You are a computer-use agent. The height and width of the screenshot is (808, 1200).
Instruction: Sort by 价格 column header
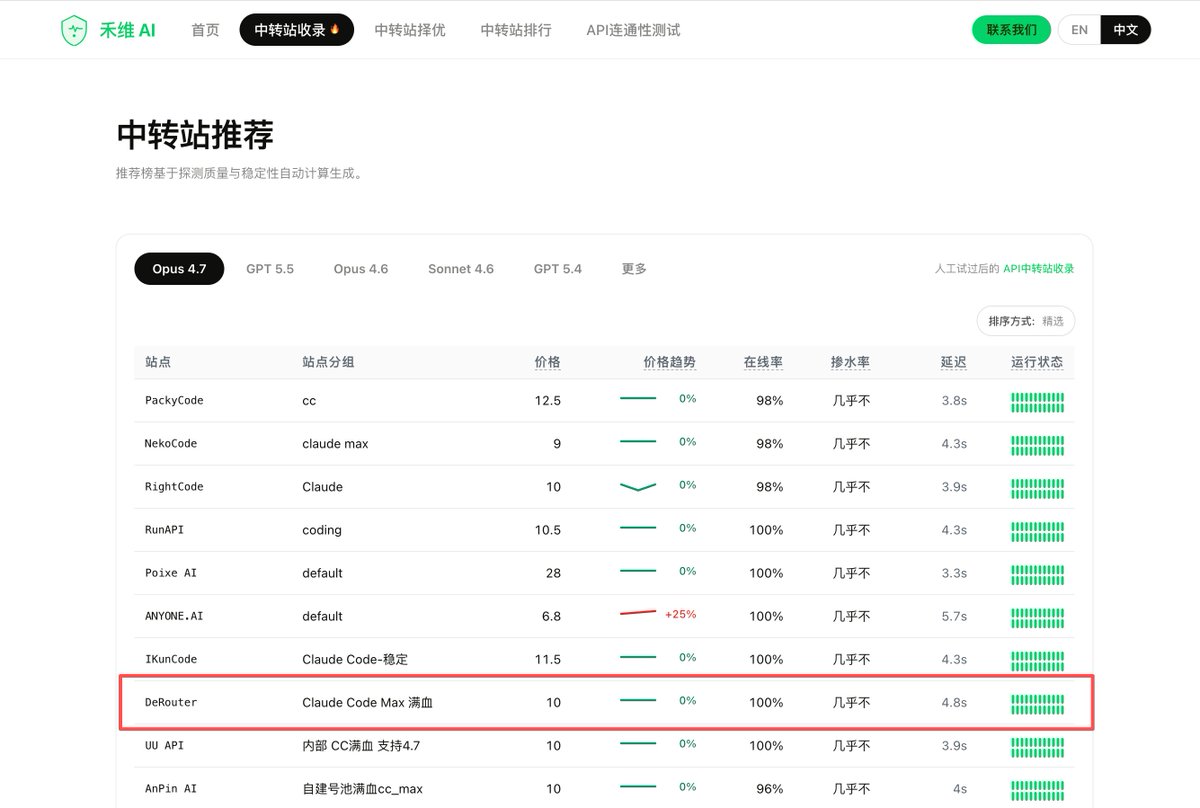point(548,362)
